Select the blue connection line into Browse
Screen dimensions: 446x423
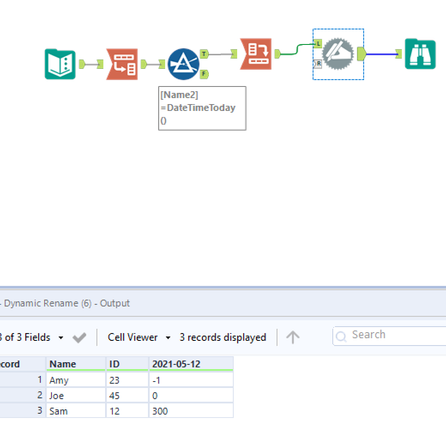[x=381, y=54]
